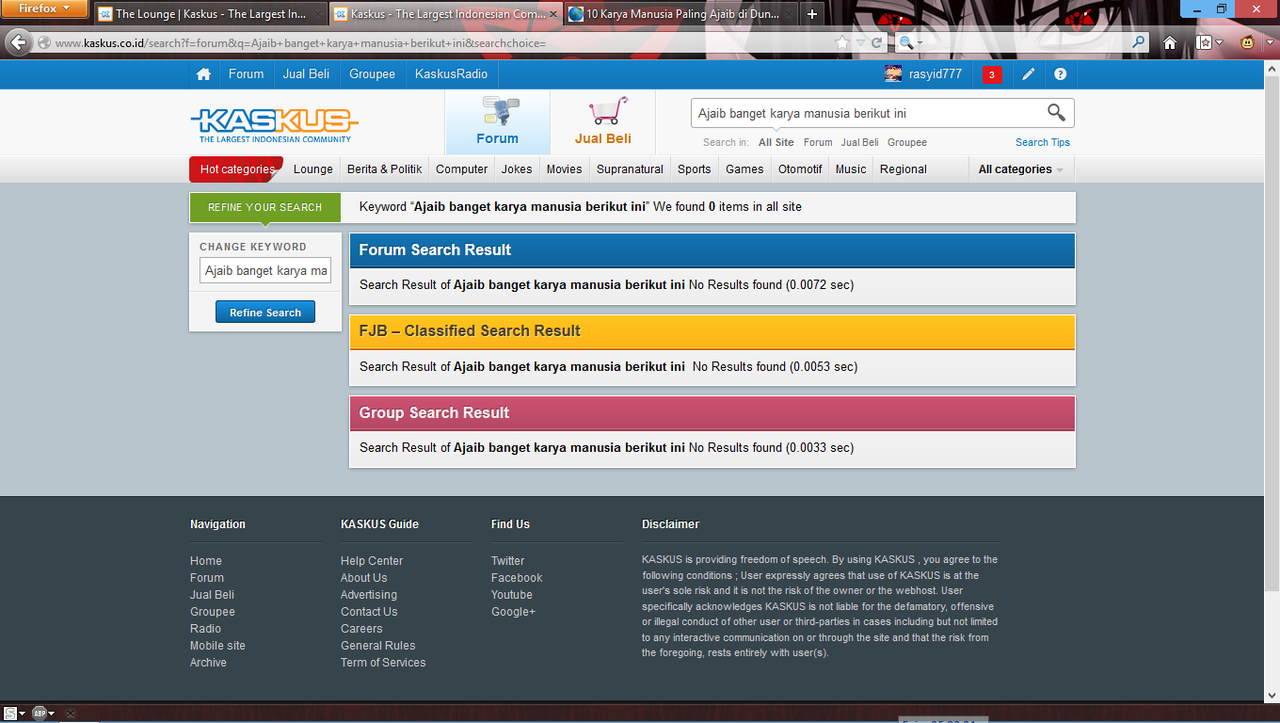Set search scope to All Site
The image size is (1280, 723).
pos(776,142)
